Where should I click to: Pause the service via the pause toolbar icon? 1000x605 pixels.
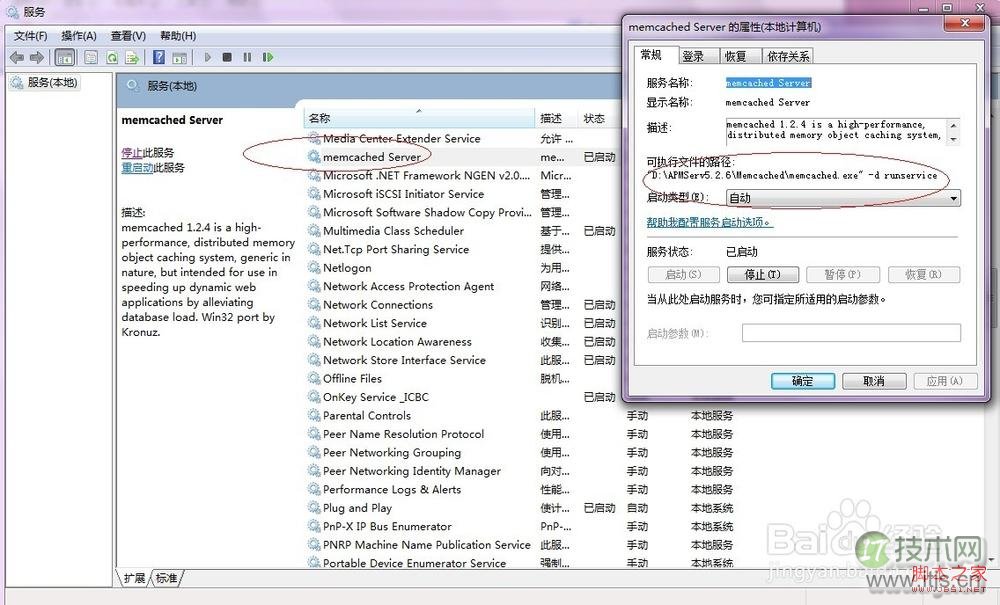pos(246,57)
